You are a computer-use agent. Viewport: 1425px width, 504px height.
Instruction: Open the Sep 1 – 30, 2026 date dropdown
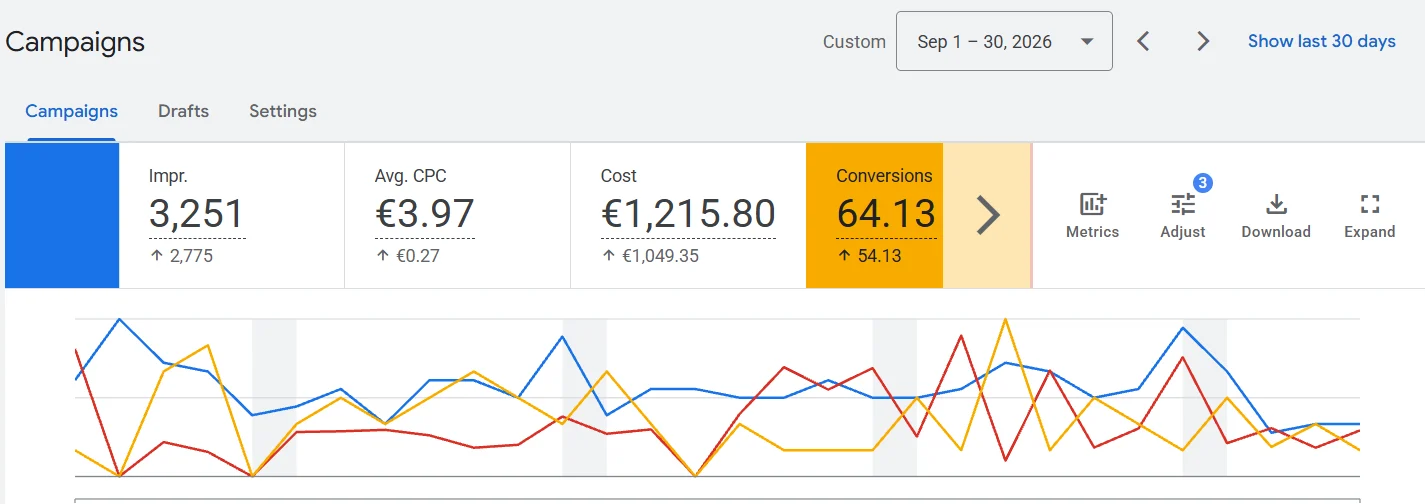pos(1004,41)
